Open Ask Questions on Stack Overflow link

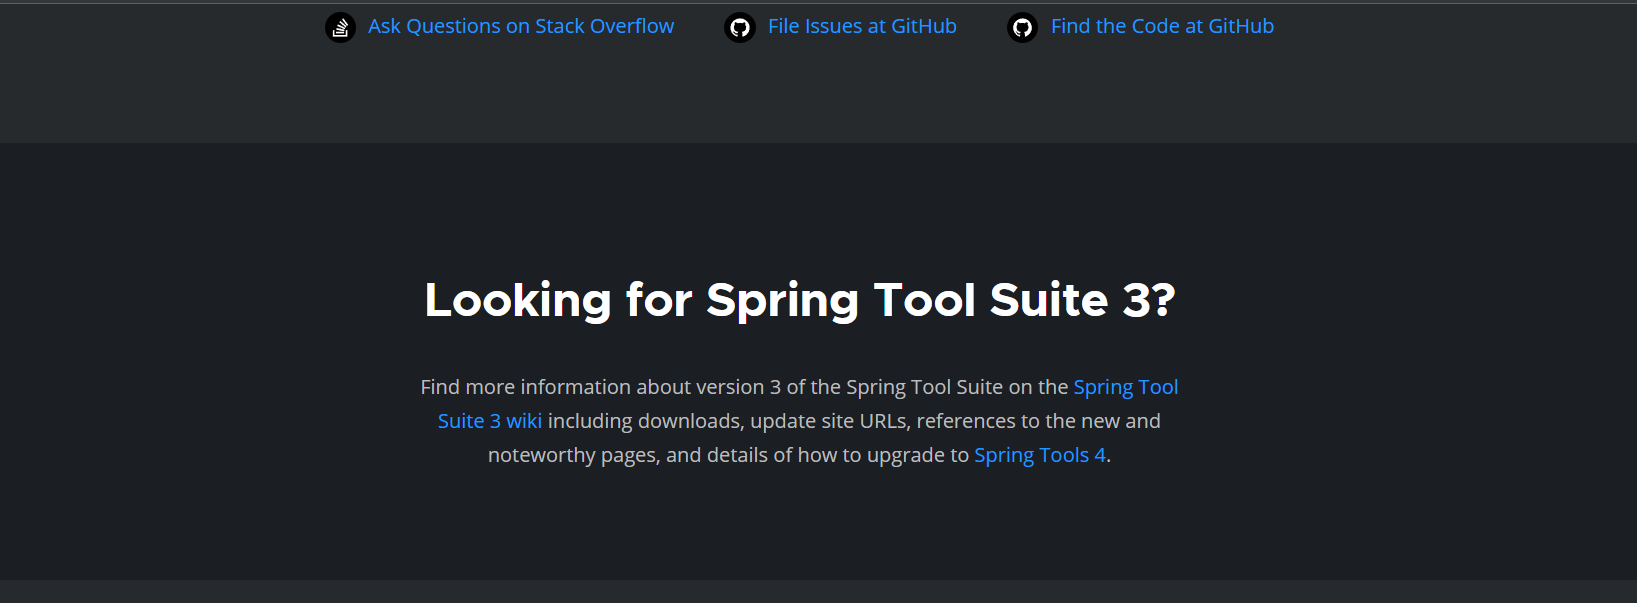pyautogui.click(x=520, y=27)
